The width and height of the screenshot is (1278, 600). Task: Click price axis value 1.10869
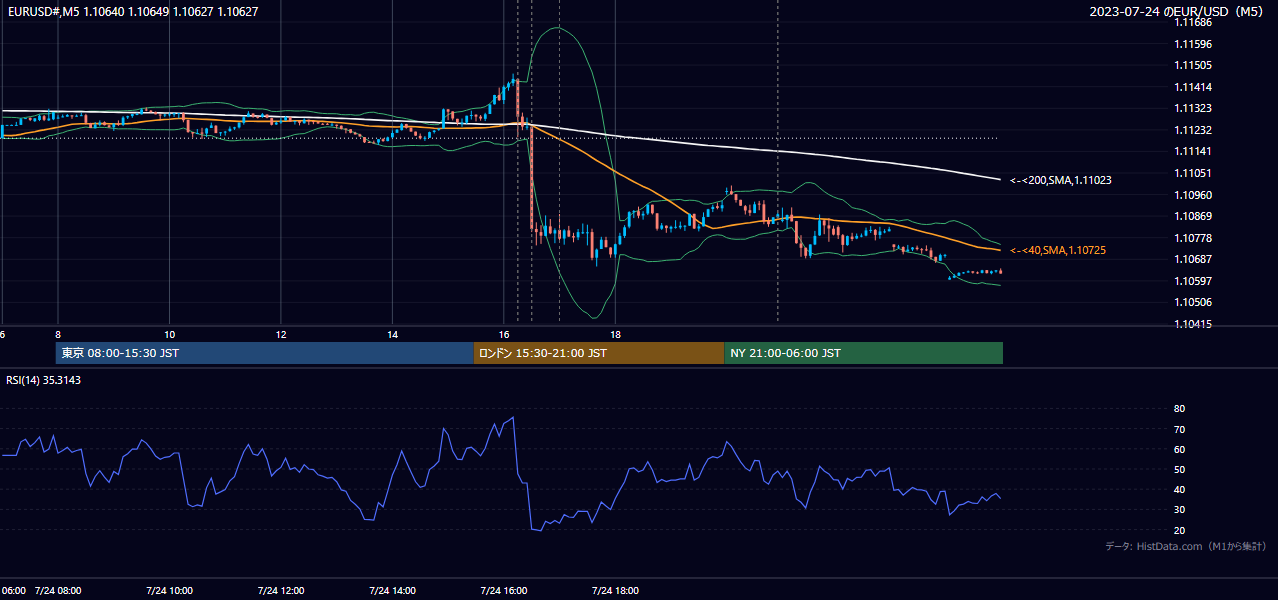pyautogui.click(x=1192, y=216)
